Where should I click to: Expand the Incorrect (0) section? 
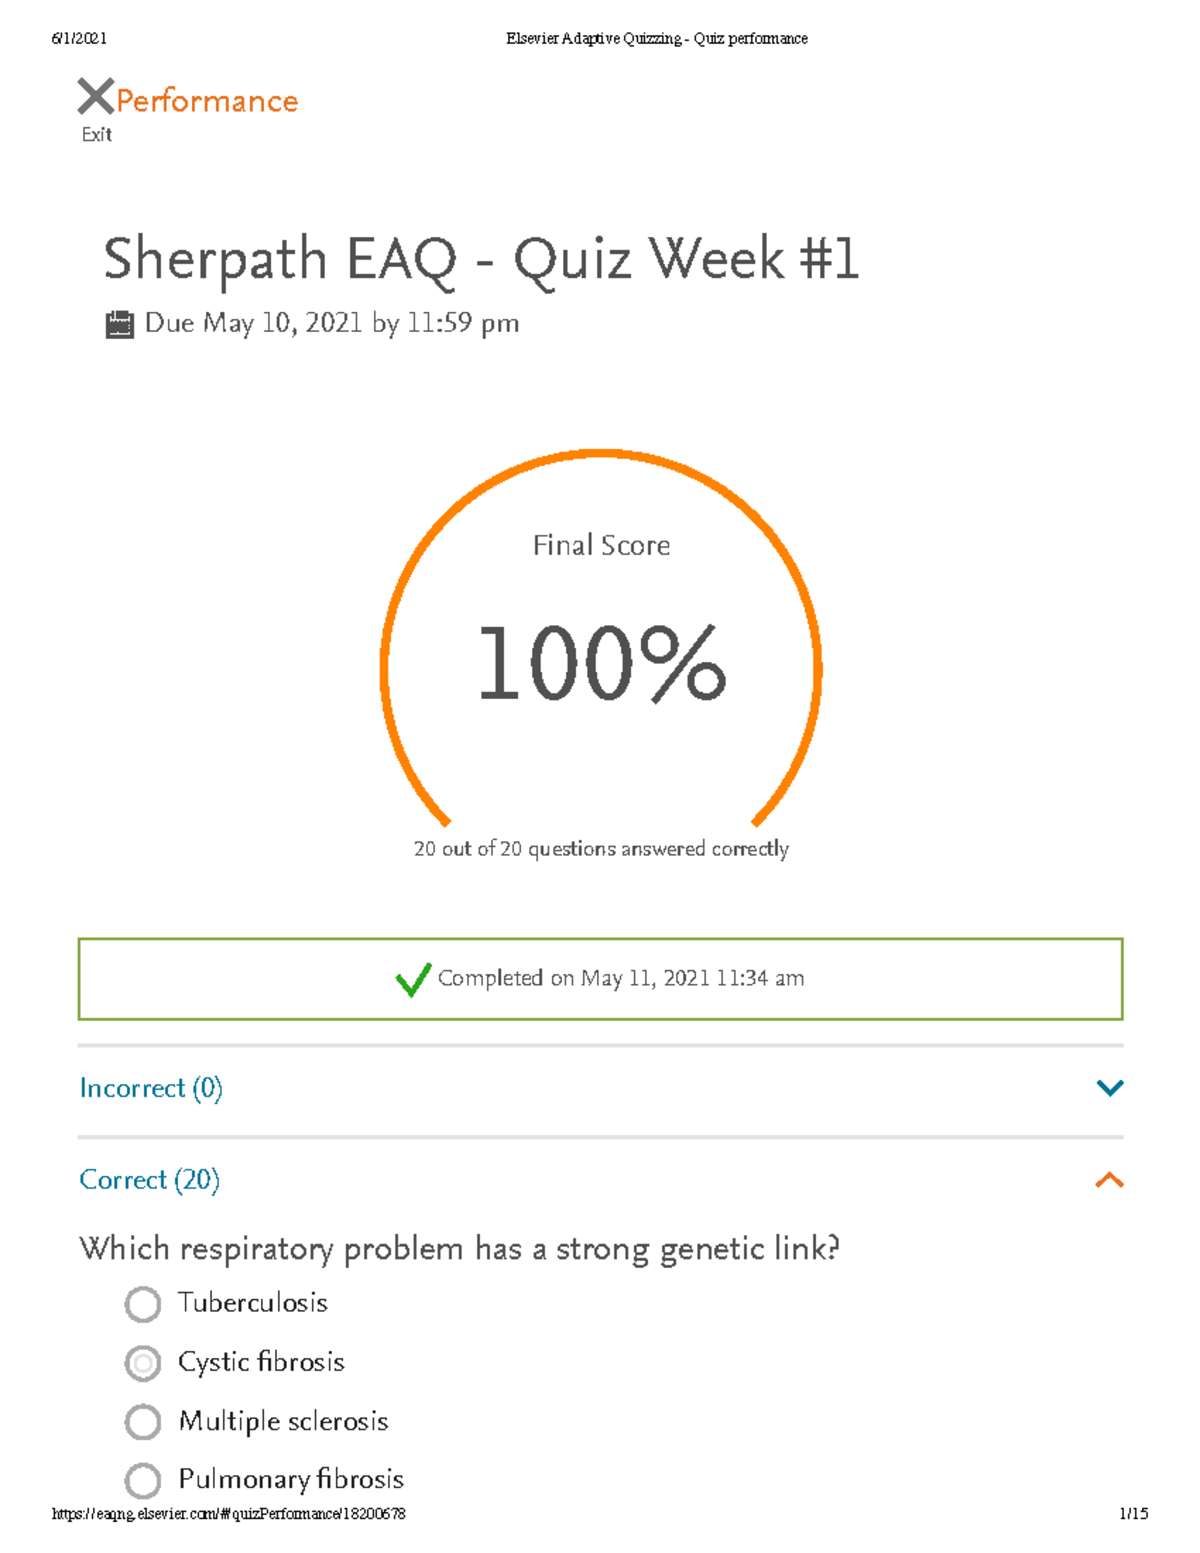tap(151, 1088)
